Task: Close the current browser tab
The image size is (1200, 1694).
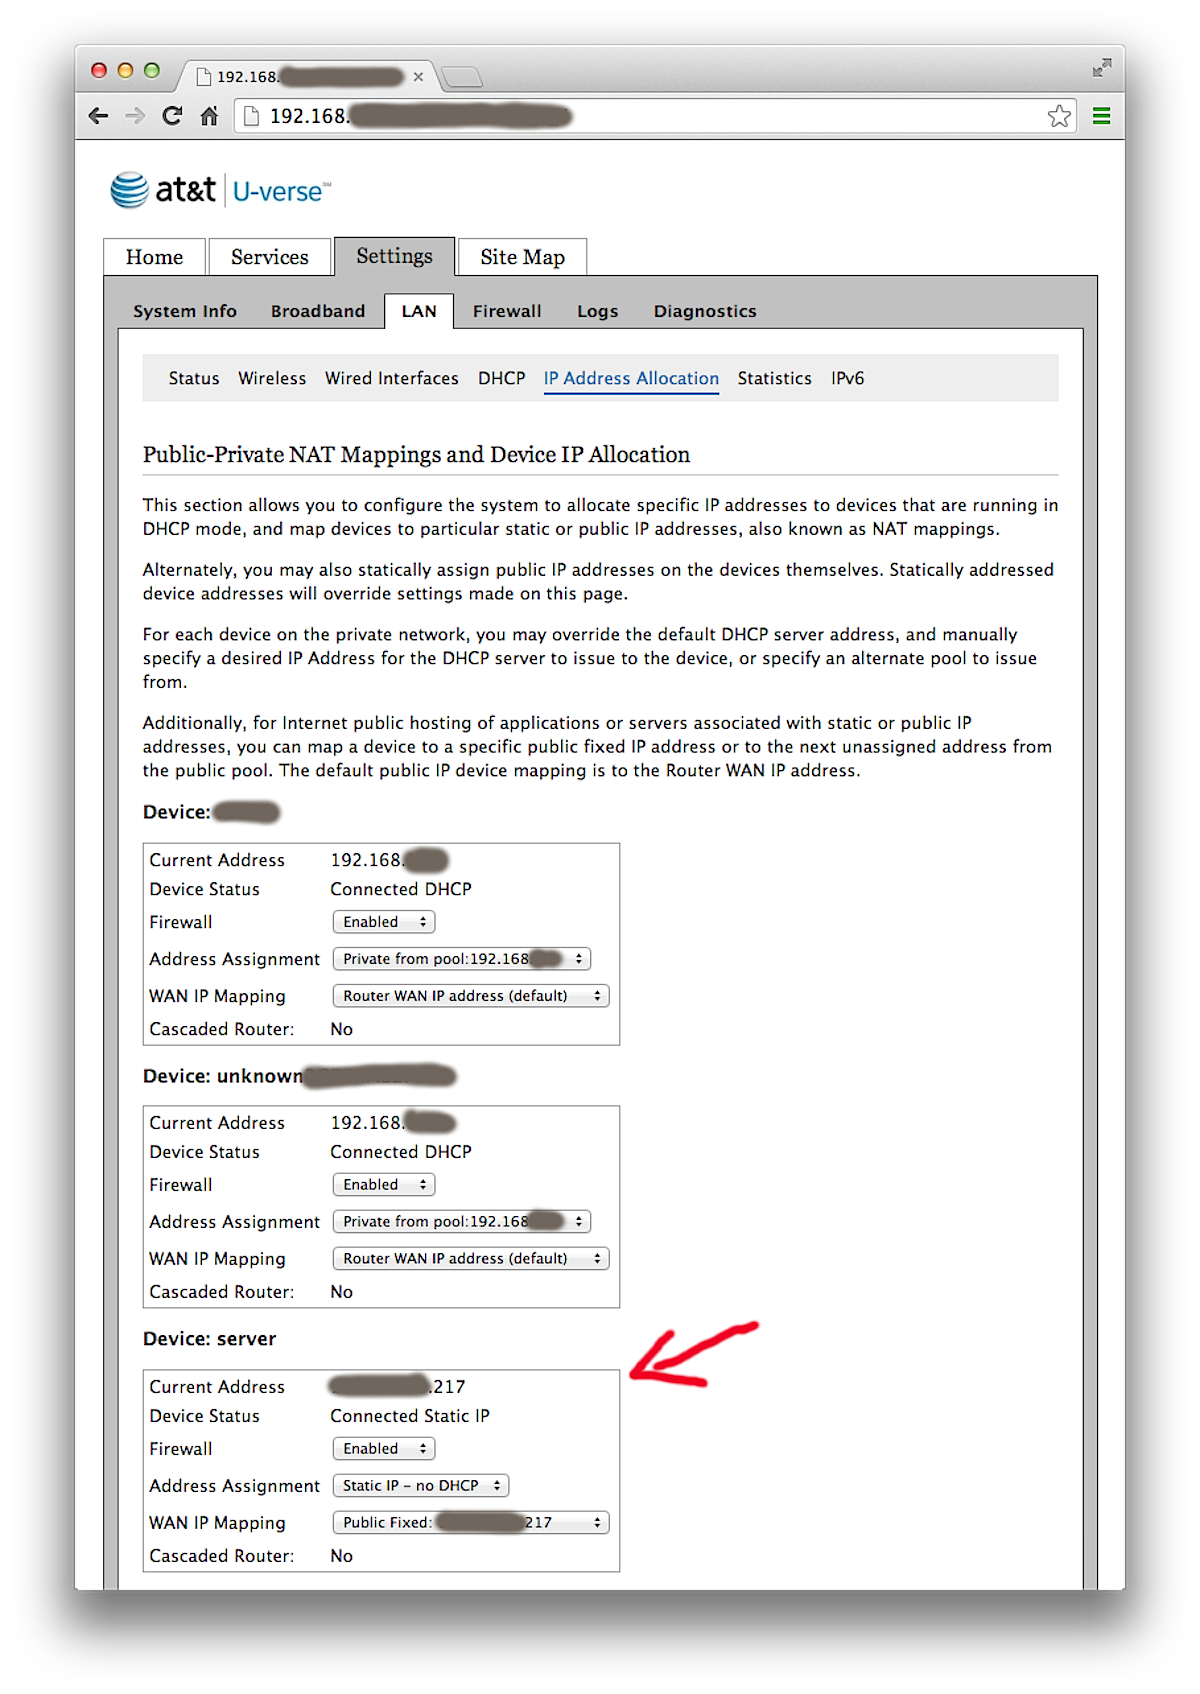Action: 418,77
